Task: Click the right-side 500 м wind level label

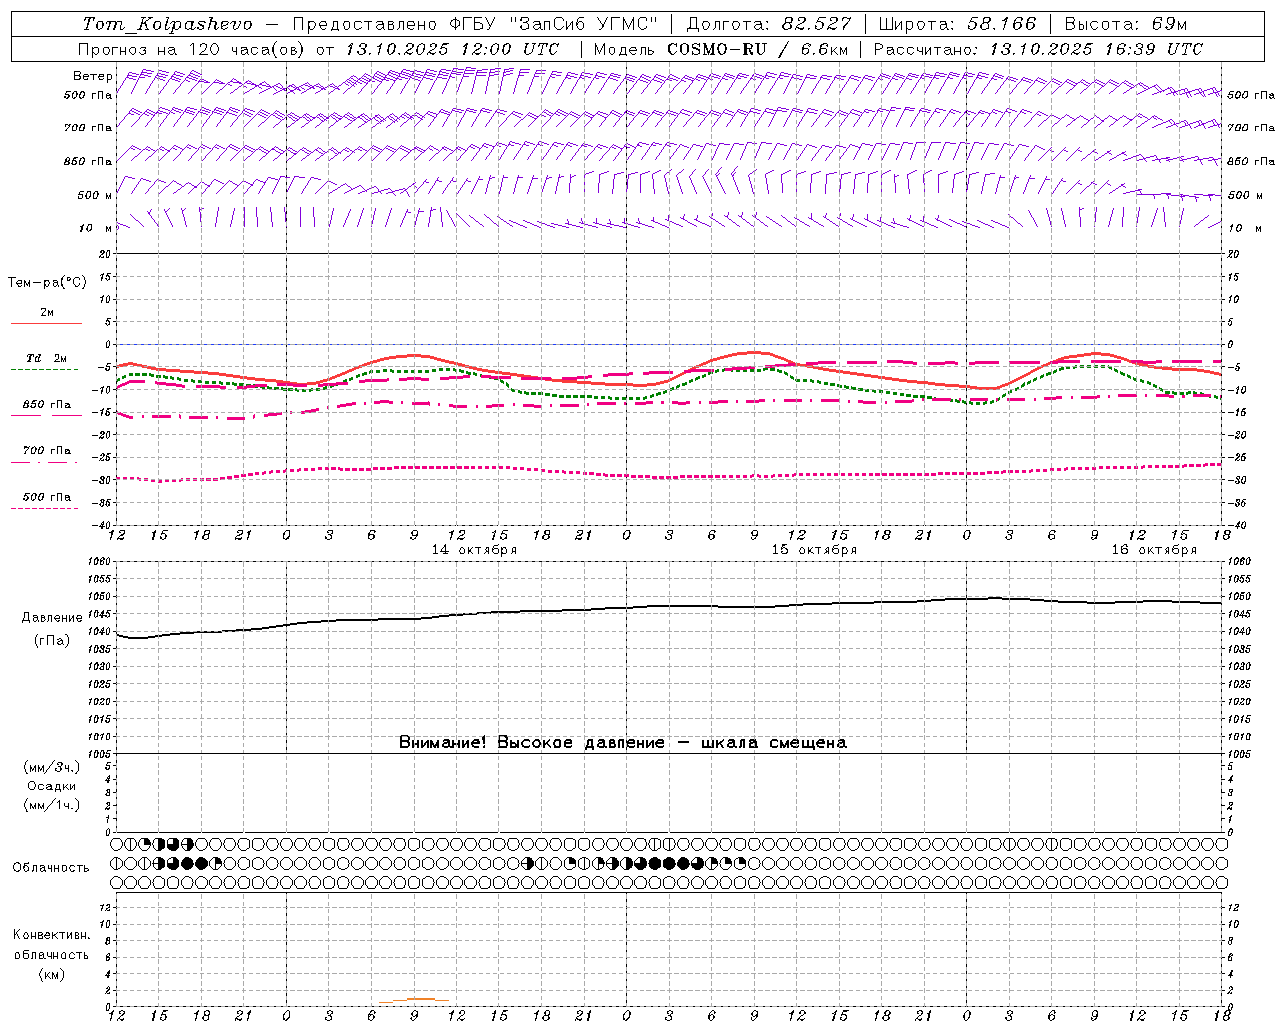Action: 1246,195
